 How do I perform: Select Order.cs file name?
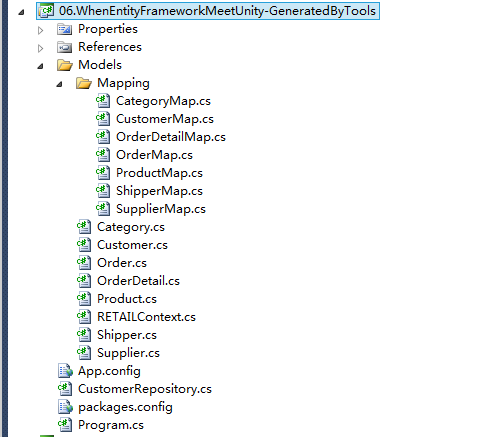point(122,263)
